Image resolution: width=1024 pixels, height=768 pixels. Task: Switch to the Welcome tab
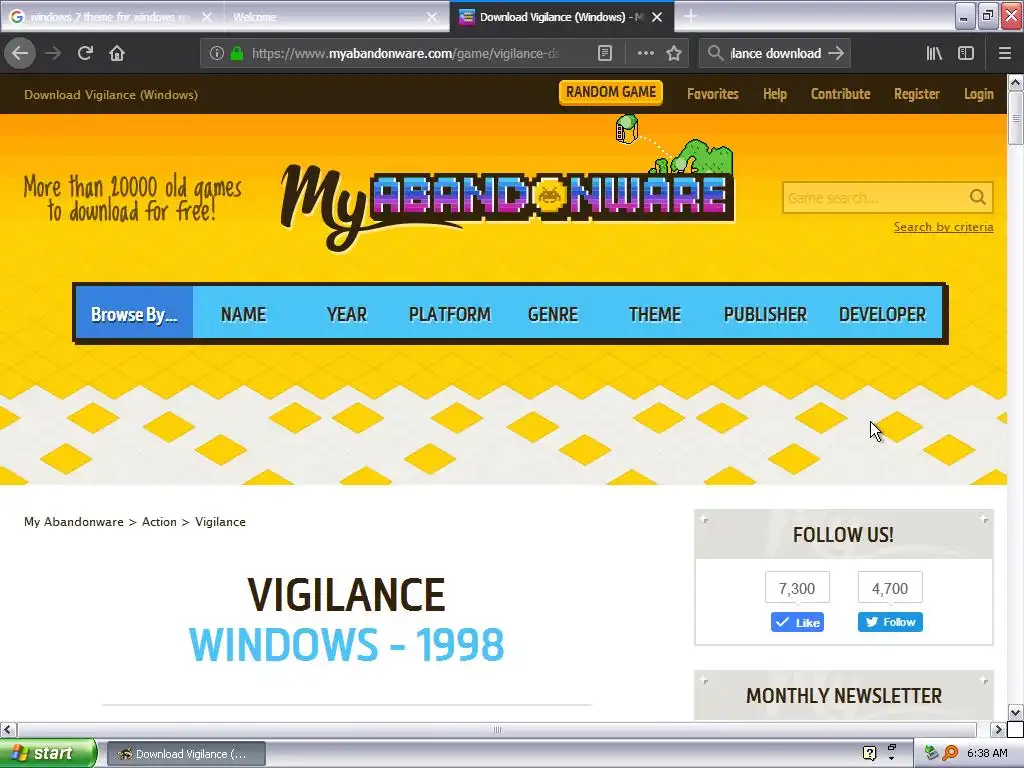(336, 17)
